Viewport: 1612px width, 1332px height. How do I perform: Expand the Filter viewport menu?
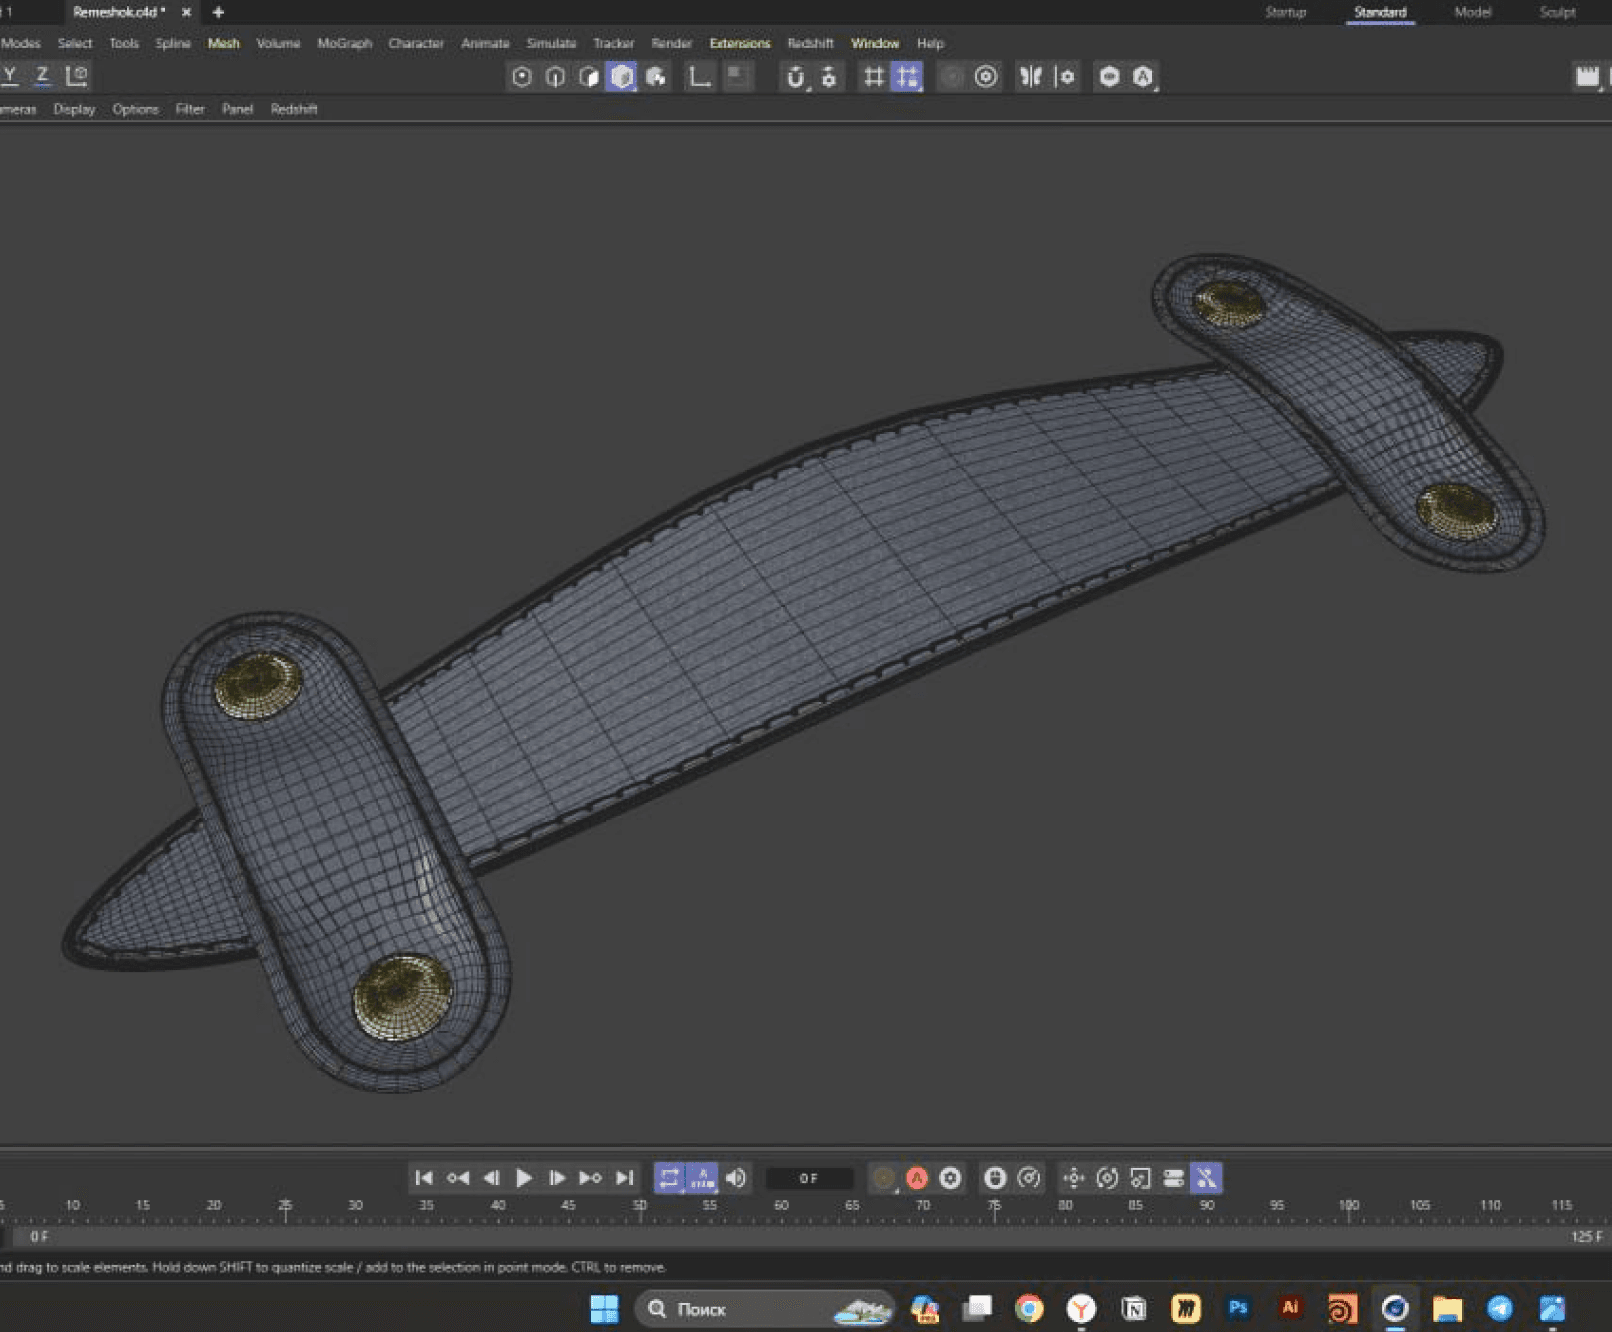[x=190, y=109]
